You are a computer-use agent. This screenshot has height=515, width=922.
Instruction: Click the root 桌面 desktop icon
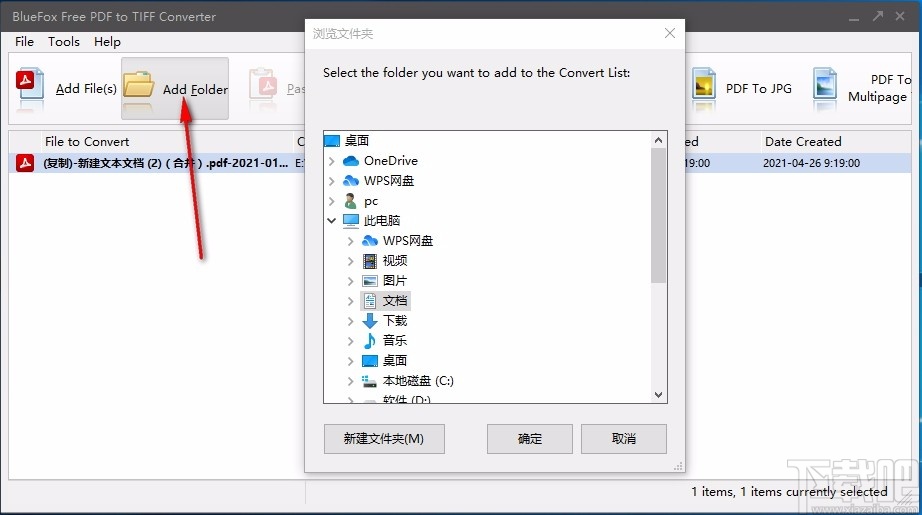[x=332, y=141]
